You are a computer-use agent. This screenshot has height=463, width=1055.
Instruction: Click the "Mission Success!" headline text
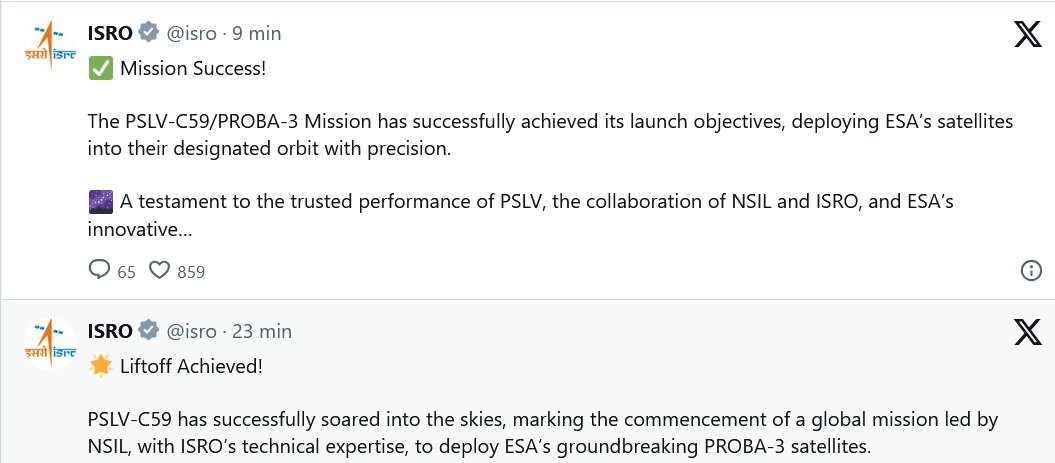(193, 69)
